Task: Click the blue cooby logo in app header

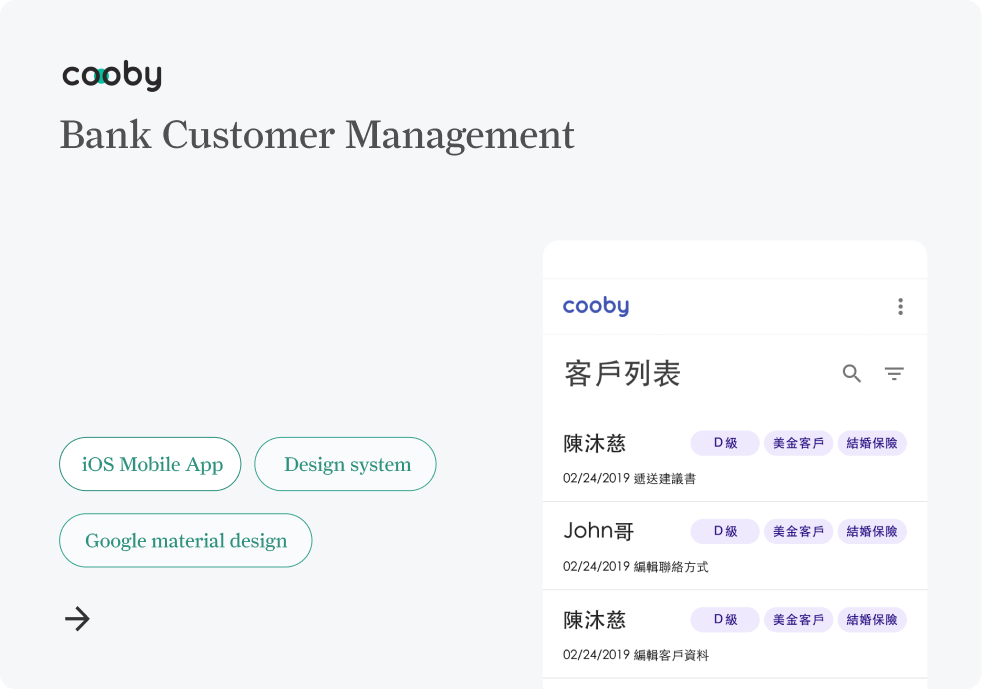Action: (596, 307)
